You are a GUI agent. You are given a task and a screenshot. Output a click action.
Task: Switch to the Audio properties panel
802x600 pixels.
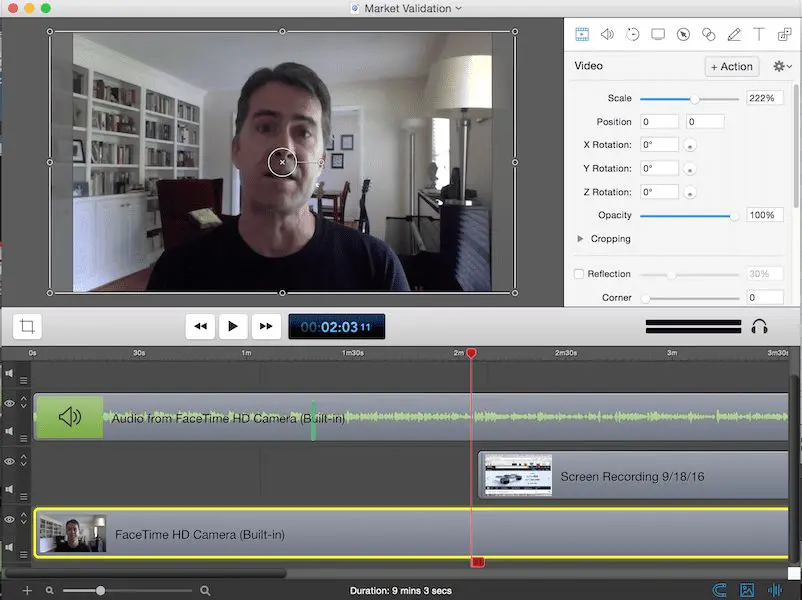point(607,33)
